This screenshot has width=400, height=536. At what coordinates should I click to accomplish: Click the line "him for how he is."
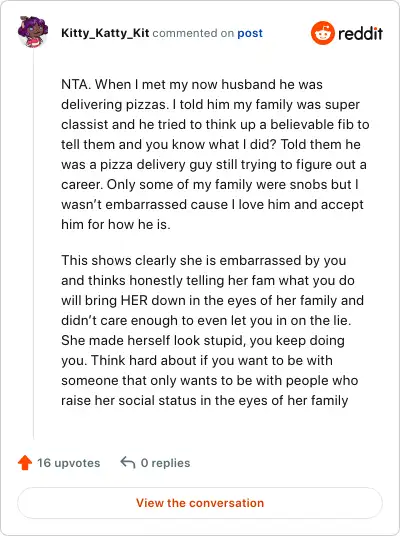pos(116,225)
